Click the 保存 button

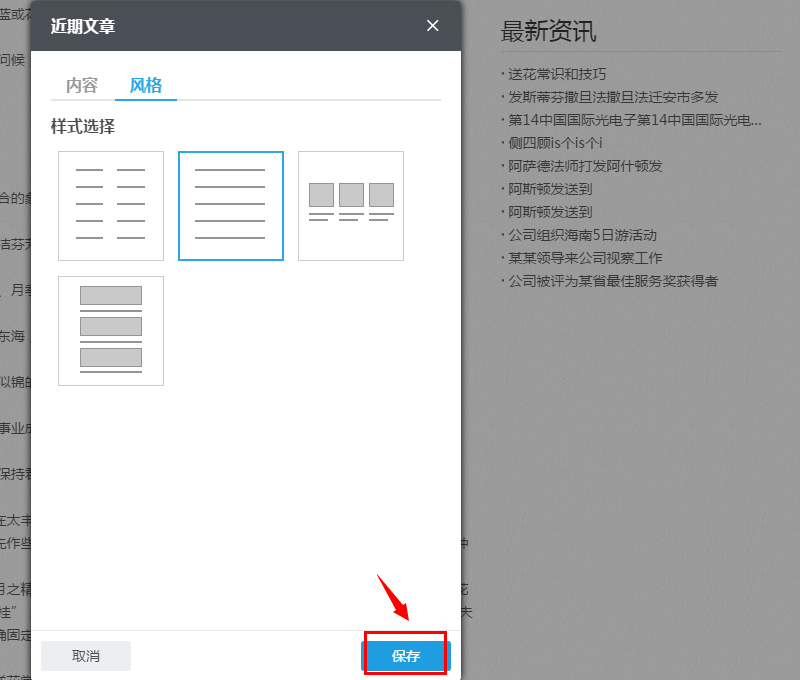[405, 656]
